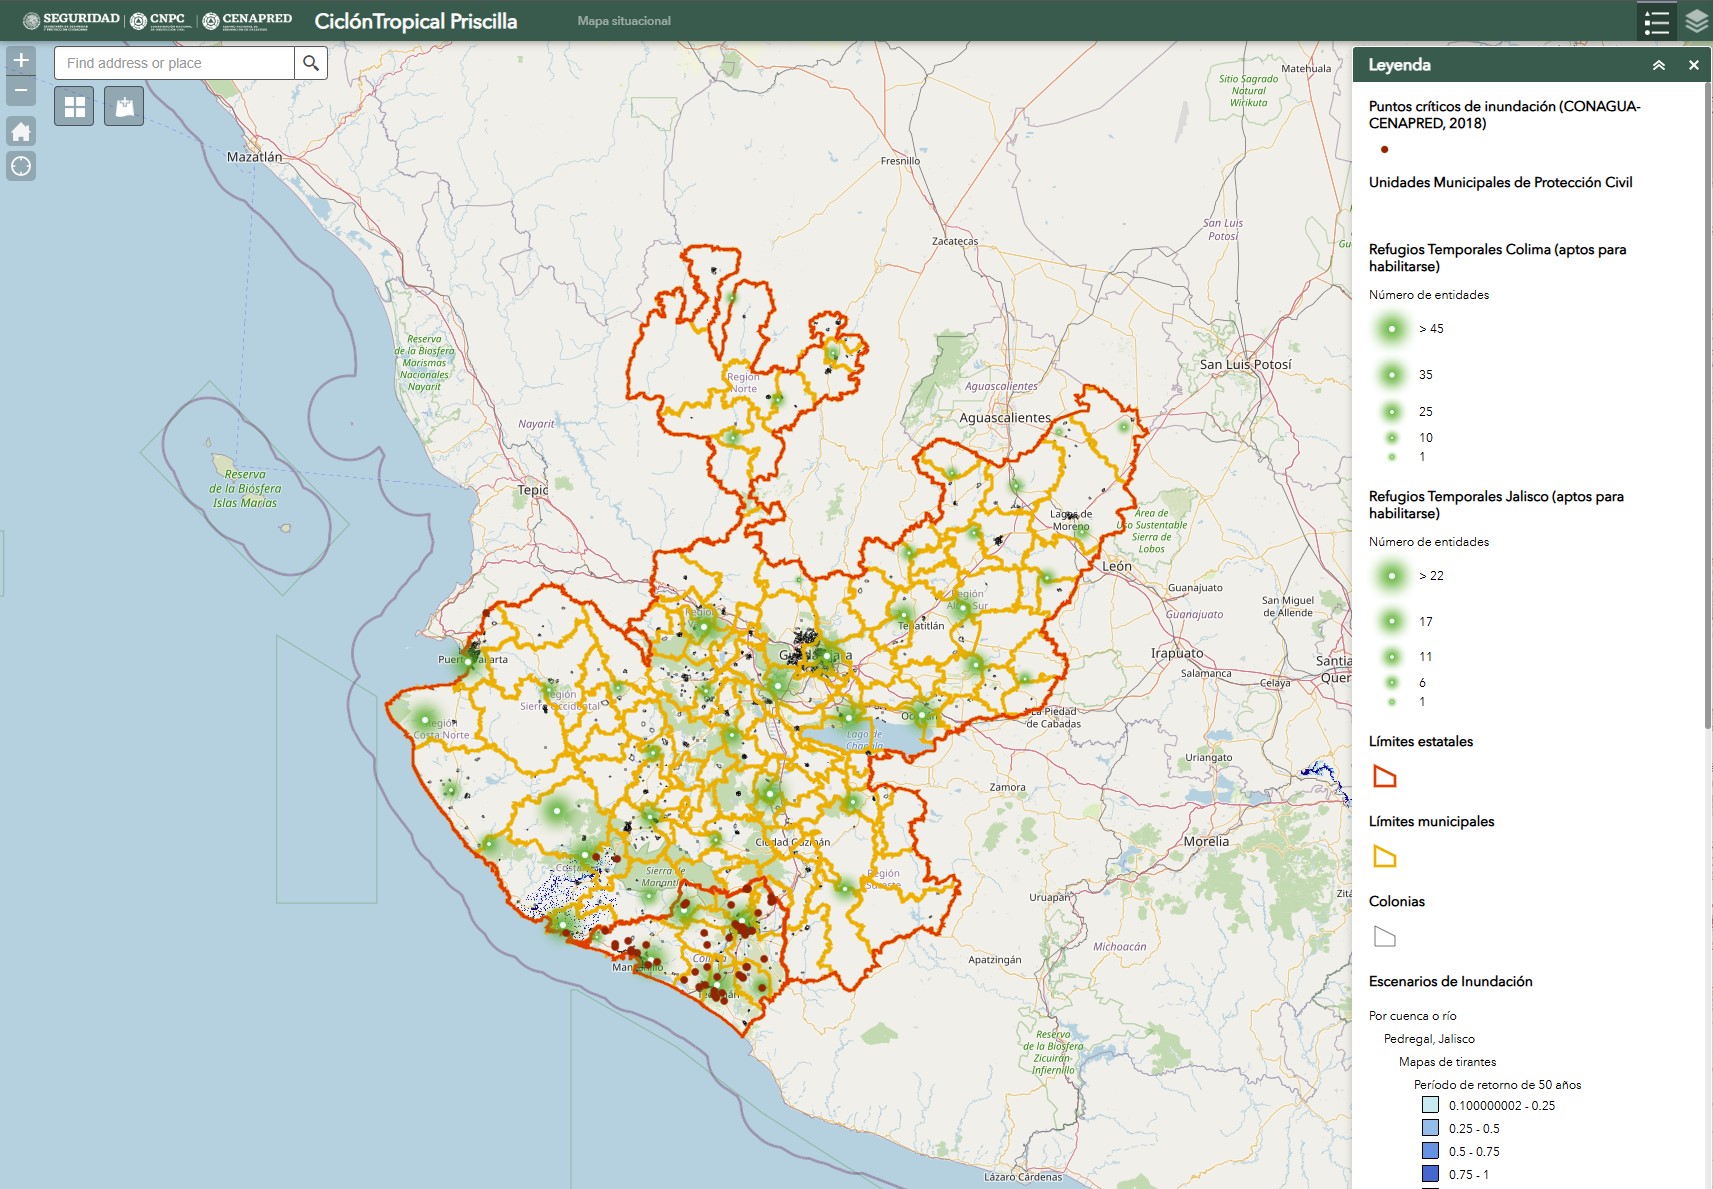
Task: Focus the Find address or place field
Action: pos(174,63)
